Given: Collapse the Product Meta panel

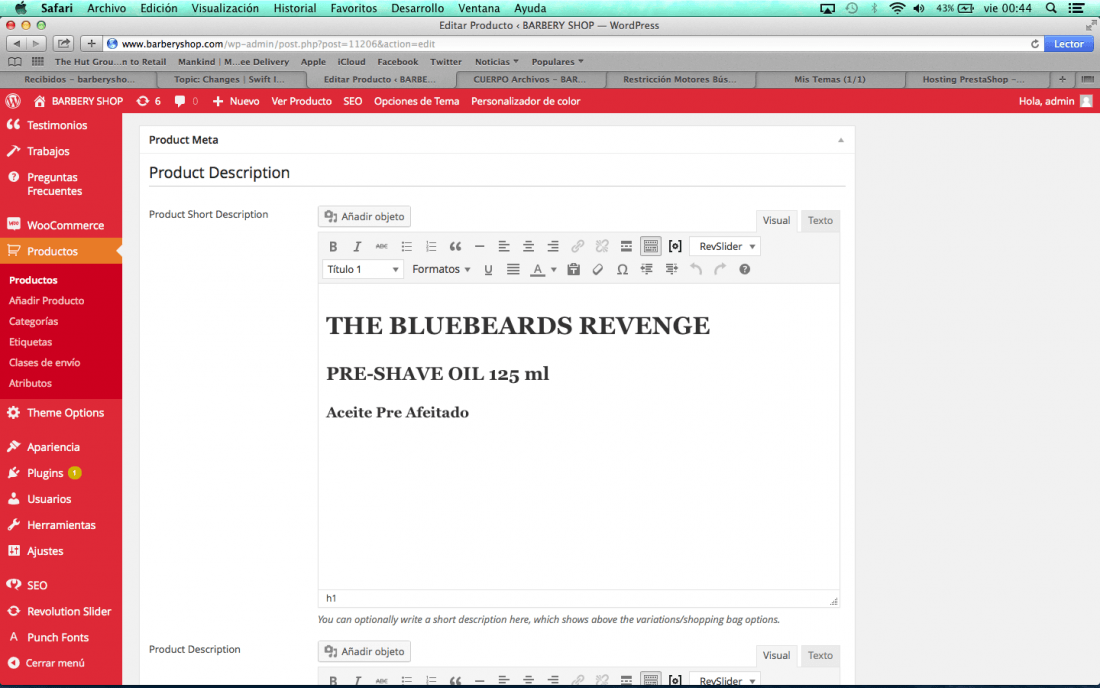Looking at the screenshot, I should [x=840, y=140].
